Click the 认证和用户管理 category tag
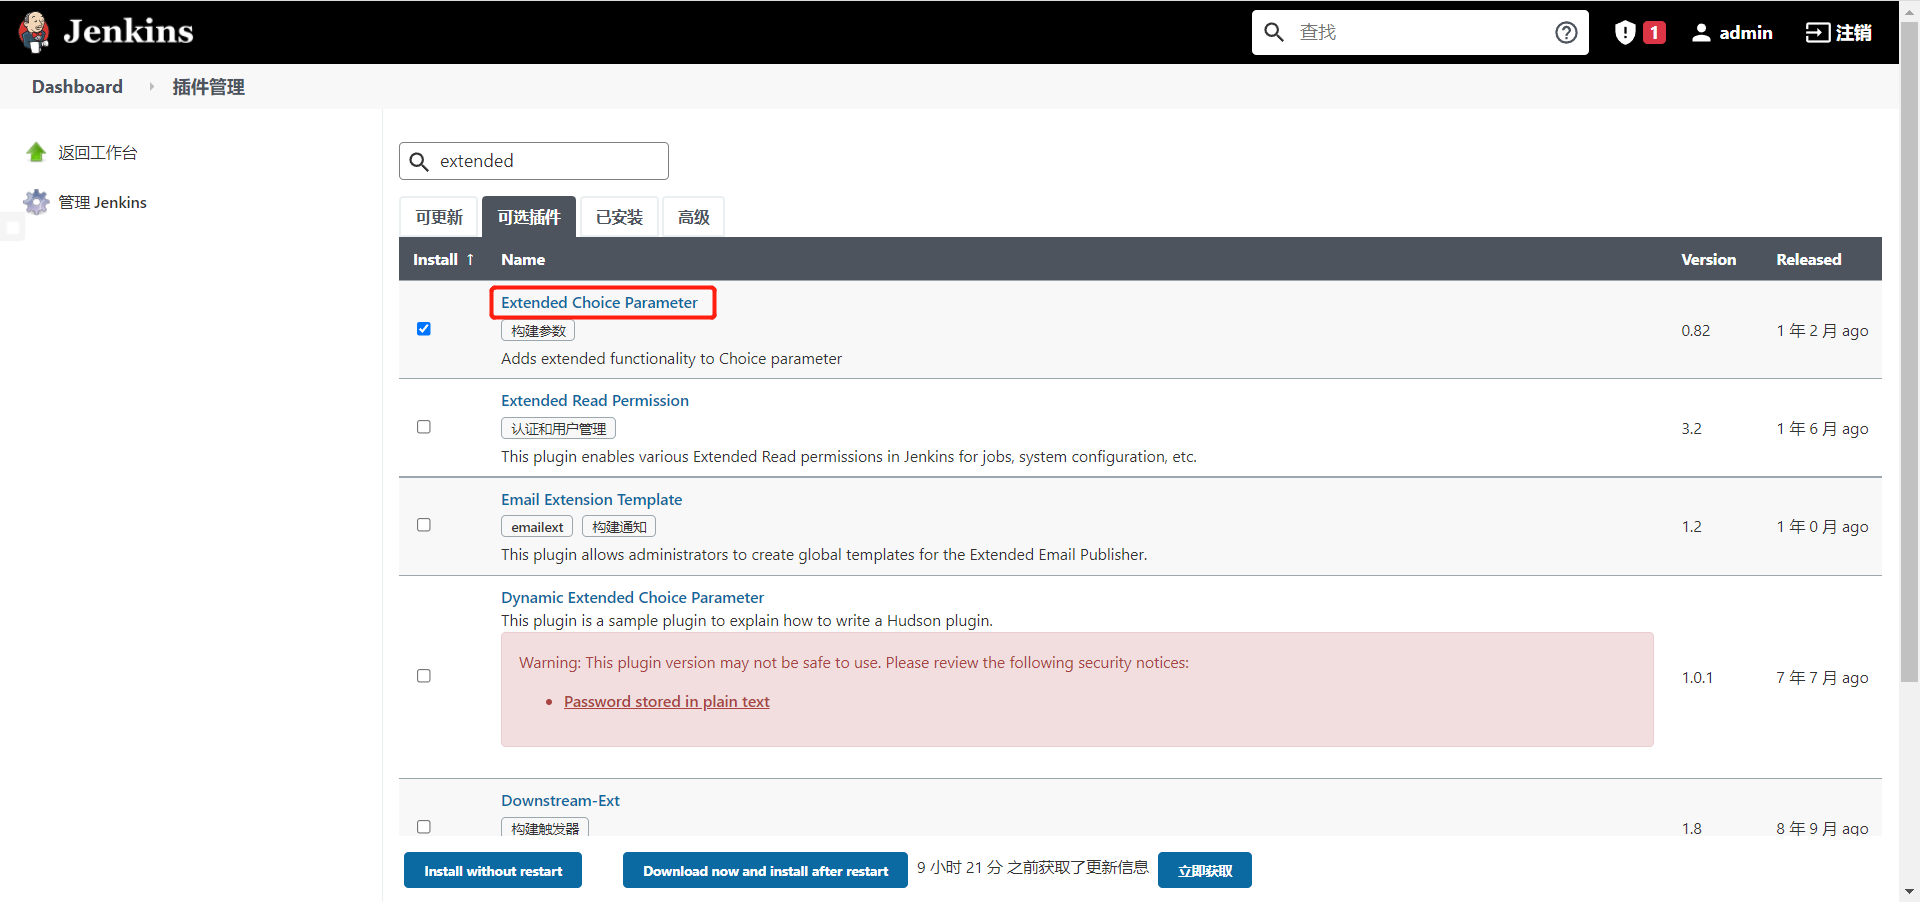This screenshot has width=1920, height=902. (558, 429)
